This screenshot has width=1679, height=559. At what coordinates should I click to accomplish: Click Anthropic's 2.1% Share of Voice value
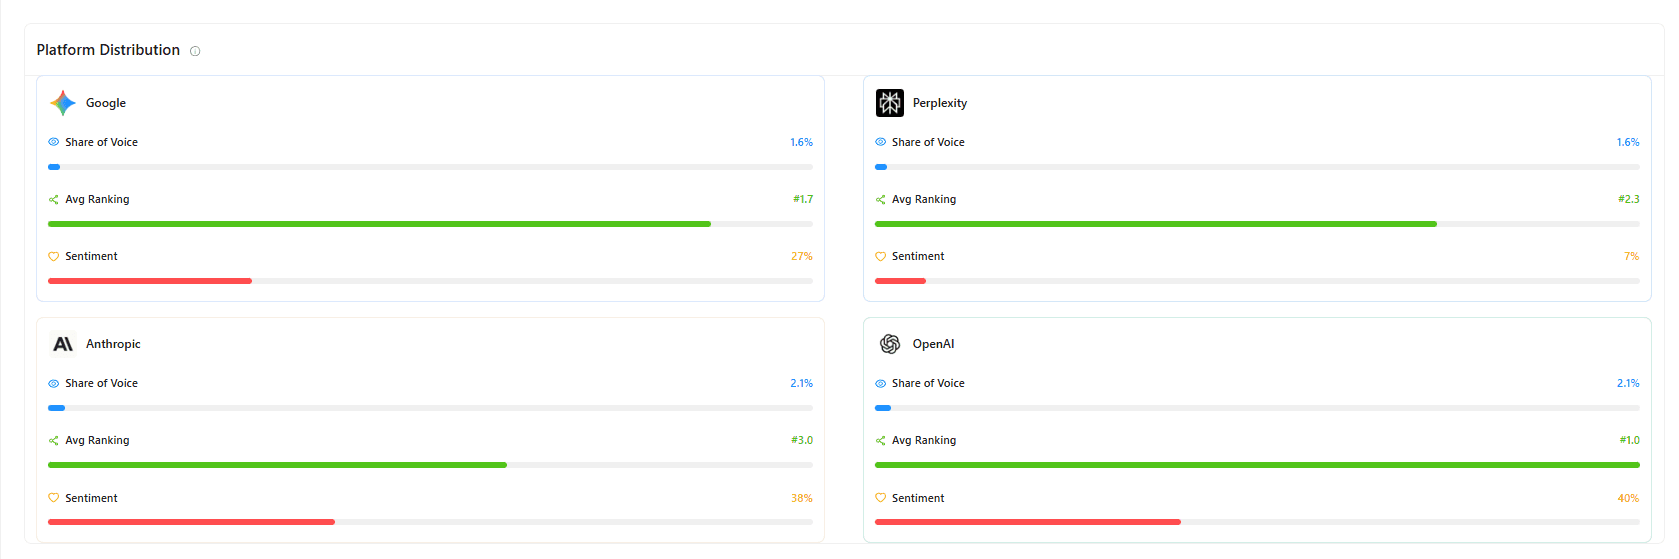pos(801,383)
